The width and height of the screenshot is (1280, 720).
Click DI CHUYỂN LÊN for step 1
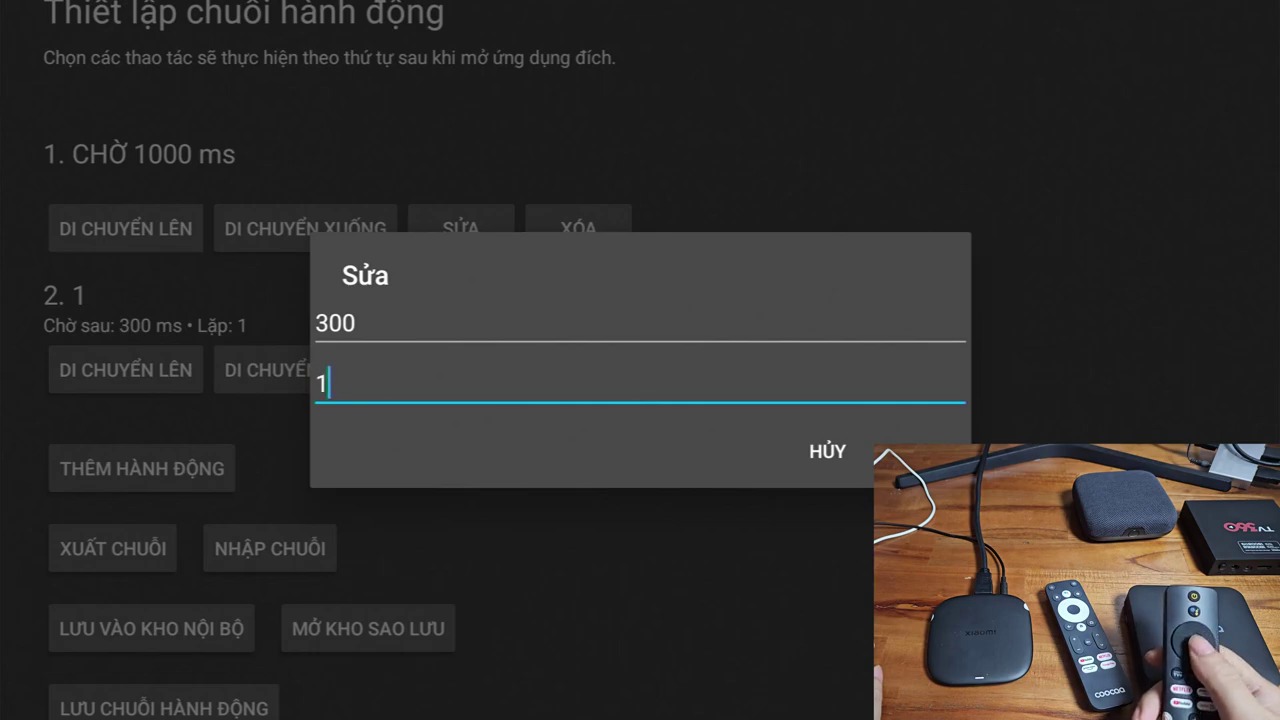[126, 229]
